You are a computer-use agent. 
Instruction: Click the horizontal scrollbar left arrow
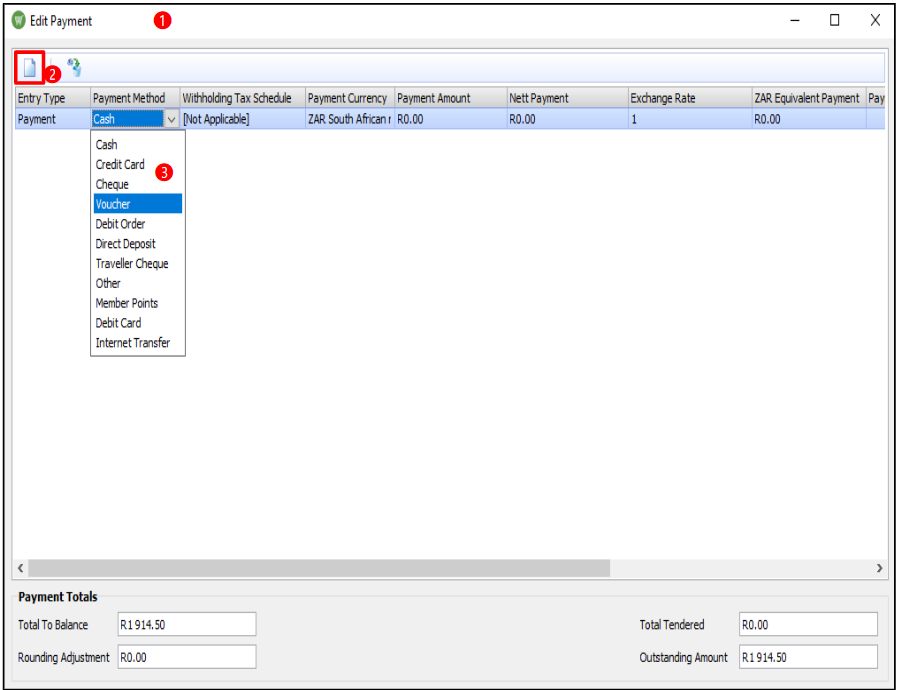coord(21,568)
